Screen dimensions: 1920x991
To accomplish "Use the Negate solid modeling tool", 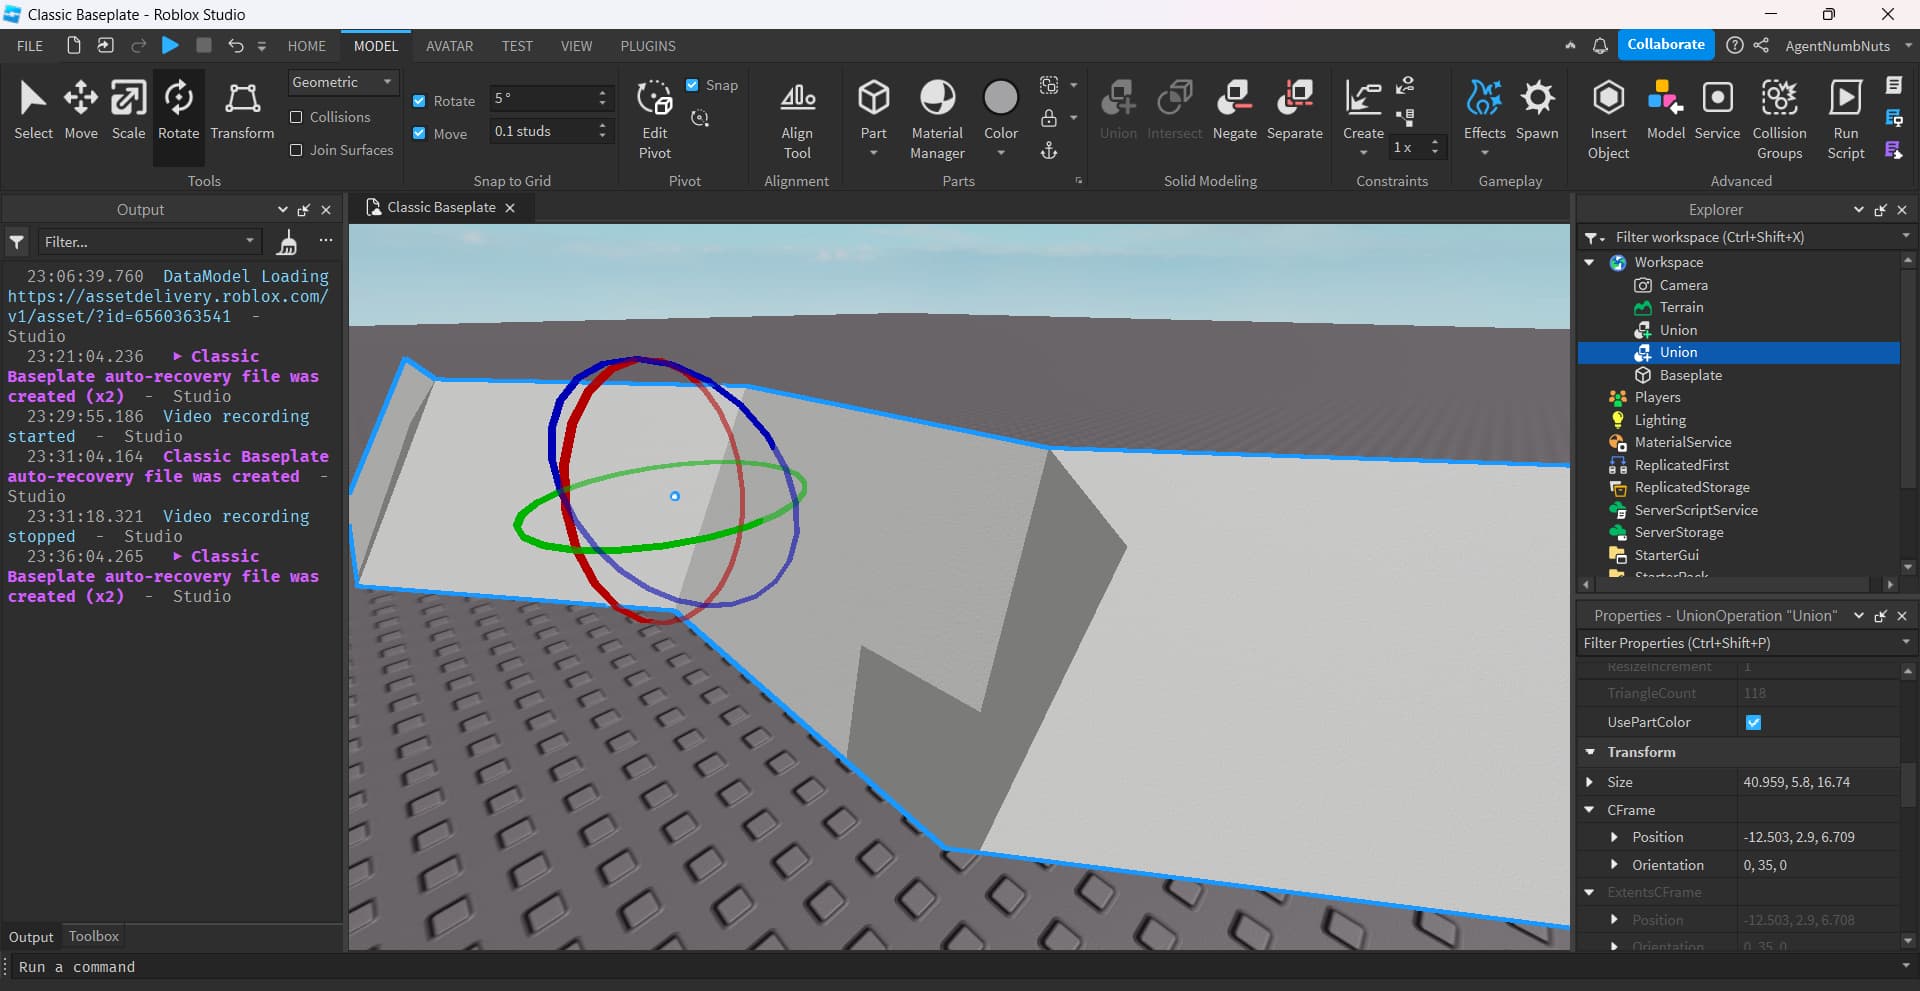I will 1235,110.
